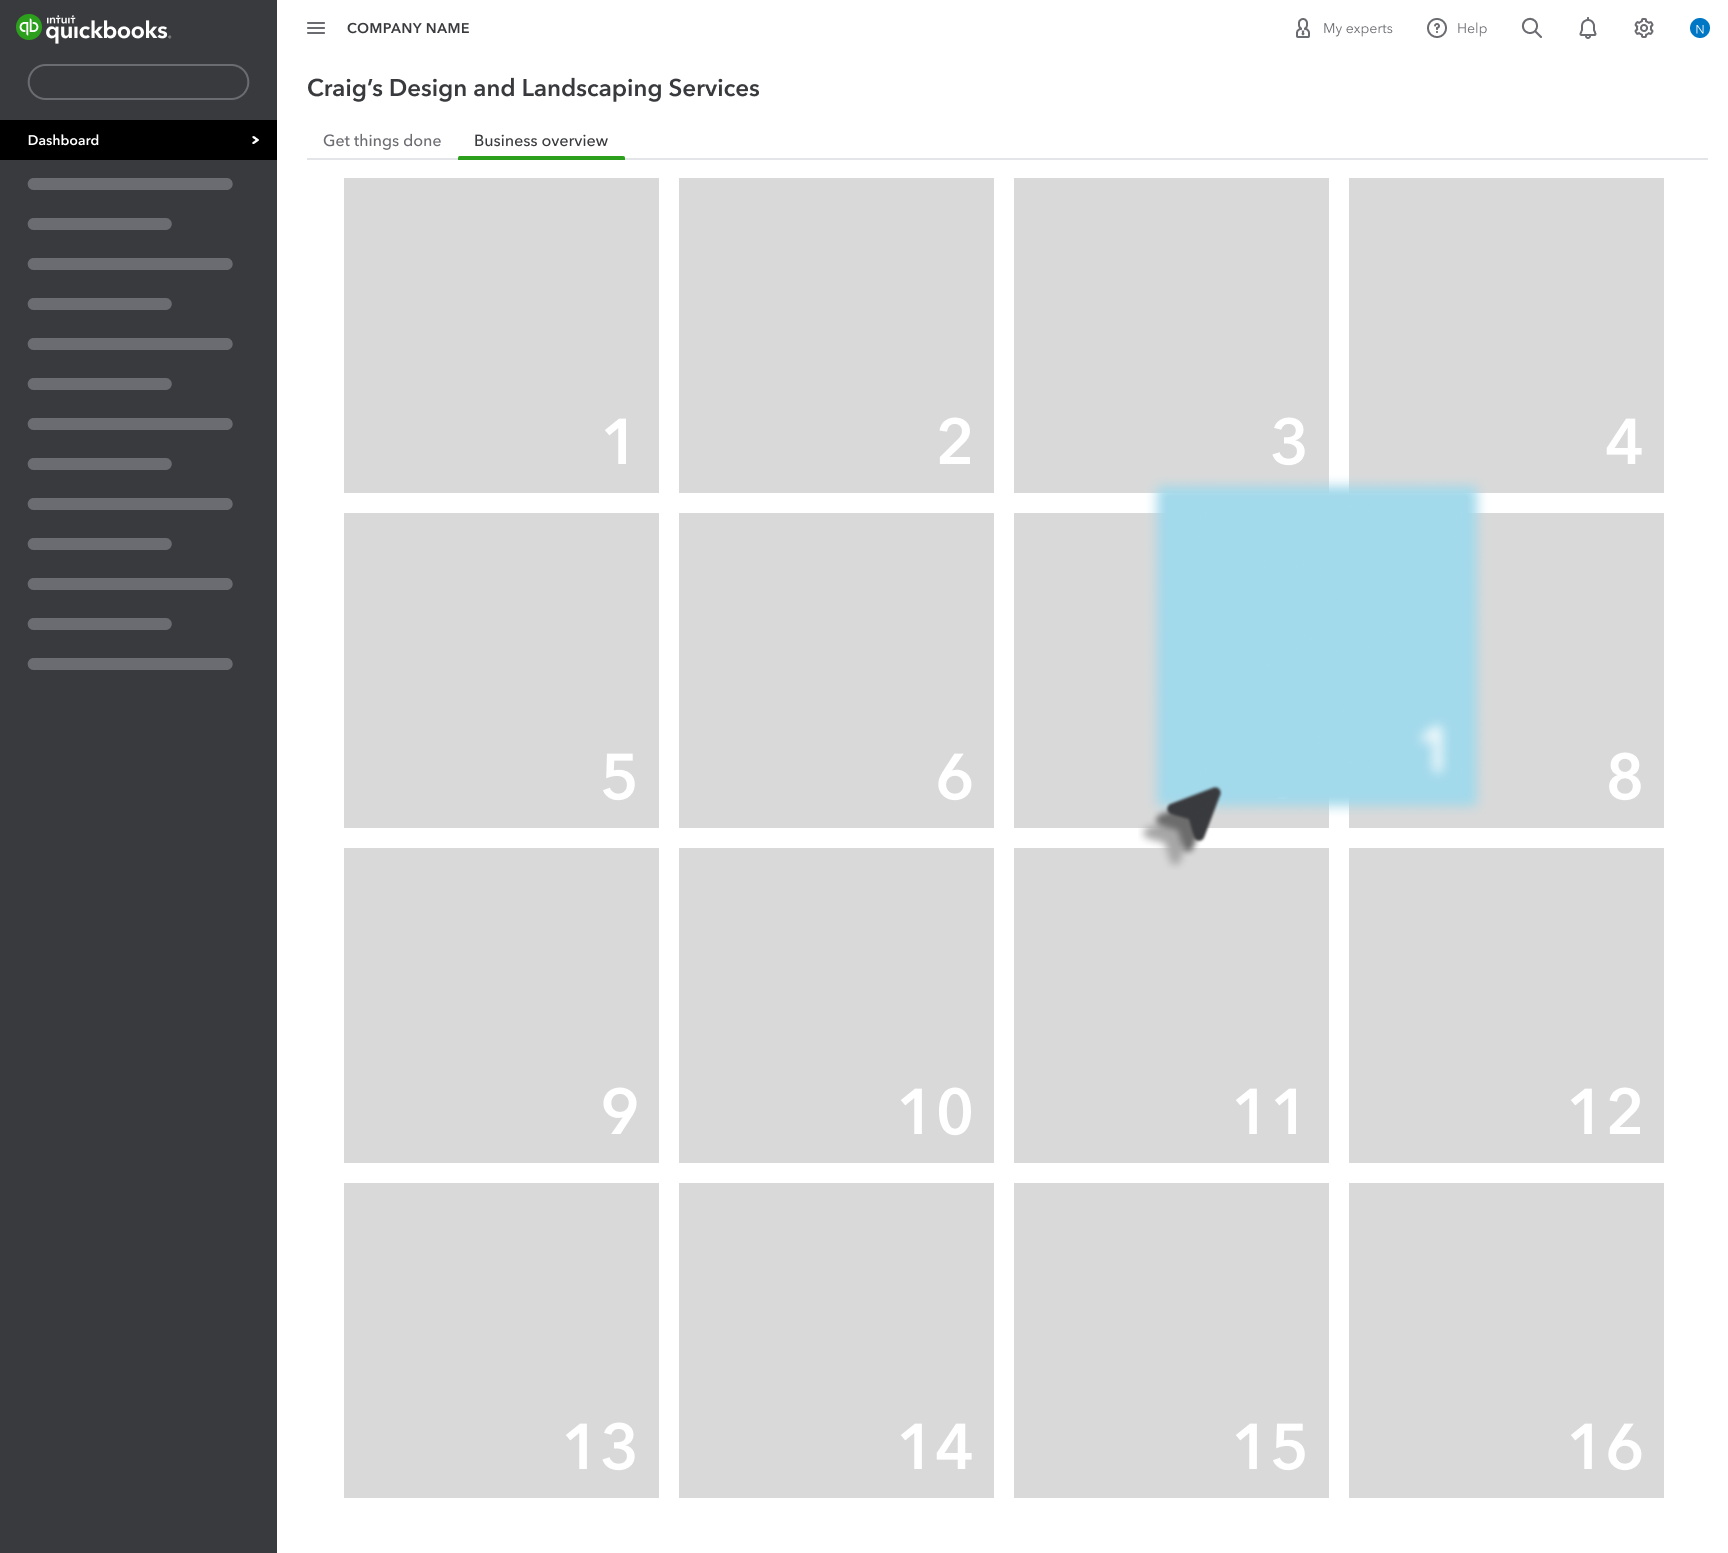Select the Business overview tab
Screen dimensions: 1728x1553
tap(540, 141)
